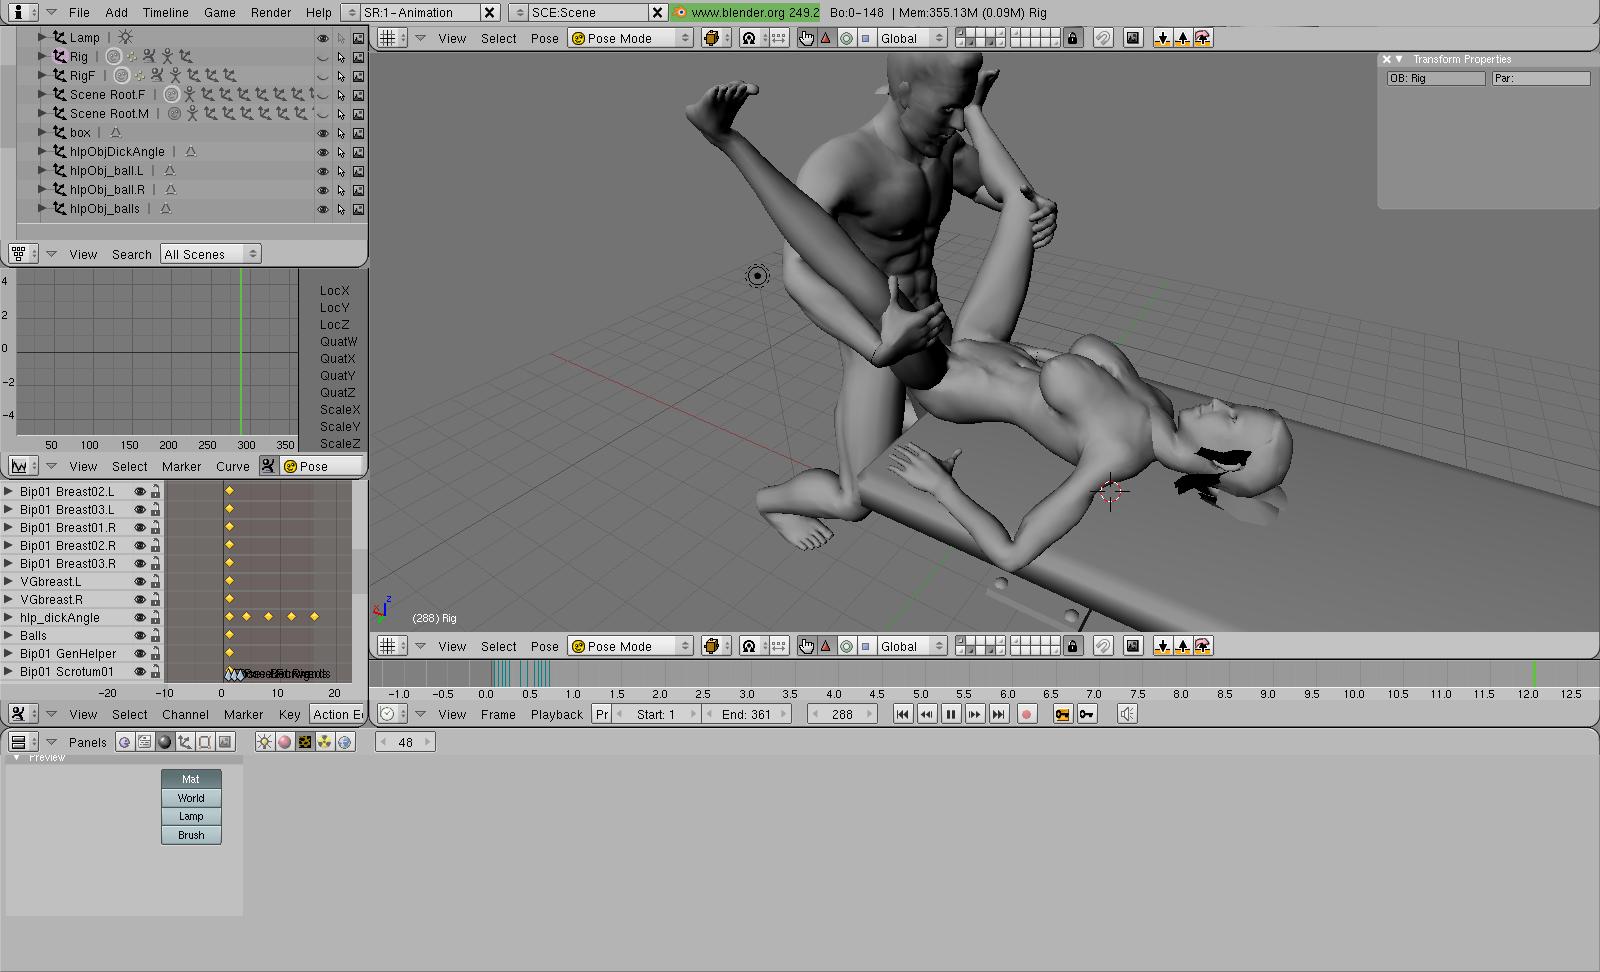The image size is (1600, 972).
Task: Click the Brush button in Preview panel
Action: coord(191,835)
